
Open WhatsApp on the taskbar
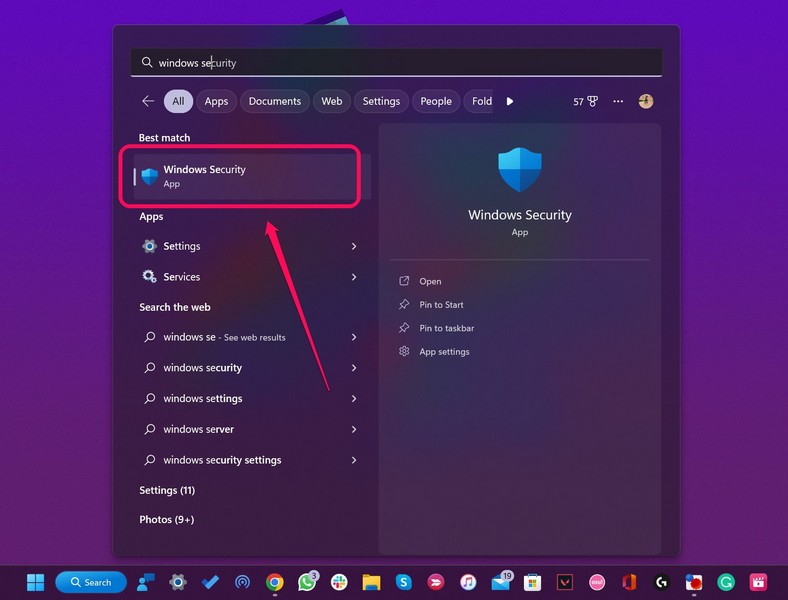[307, 582]
